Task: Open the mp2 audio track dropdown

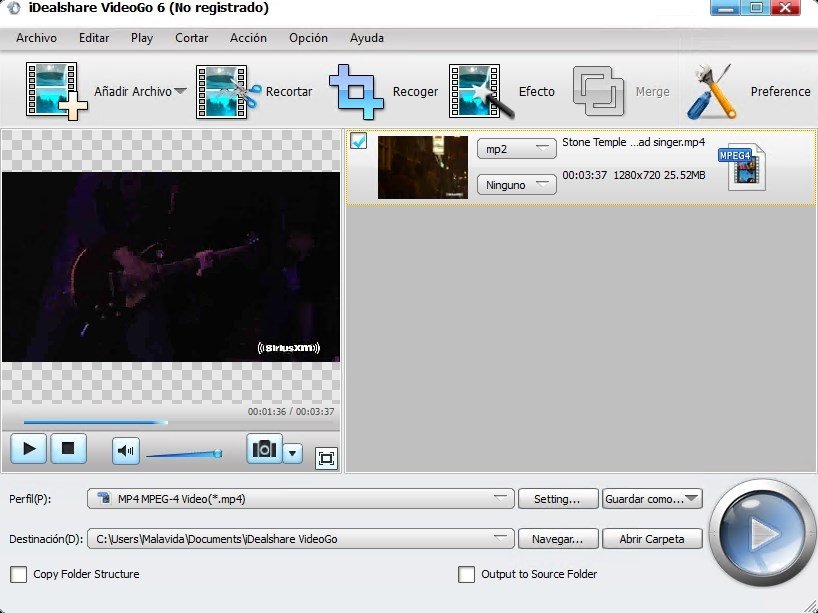Action: tap(516, 149)
